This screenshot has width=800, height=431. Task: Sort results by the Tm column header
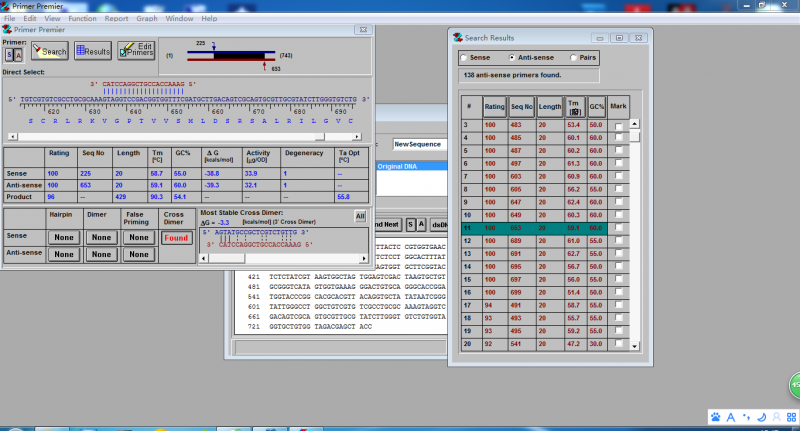(576, 106)
